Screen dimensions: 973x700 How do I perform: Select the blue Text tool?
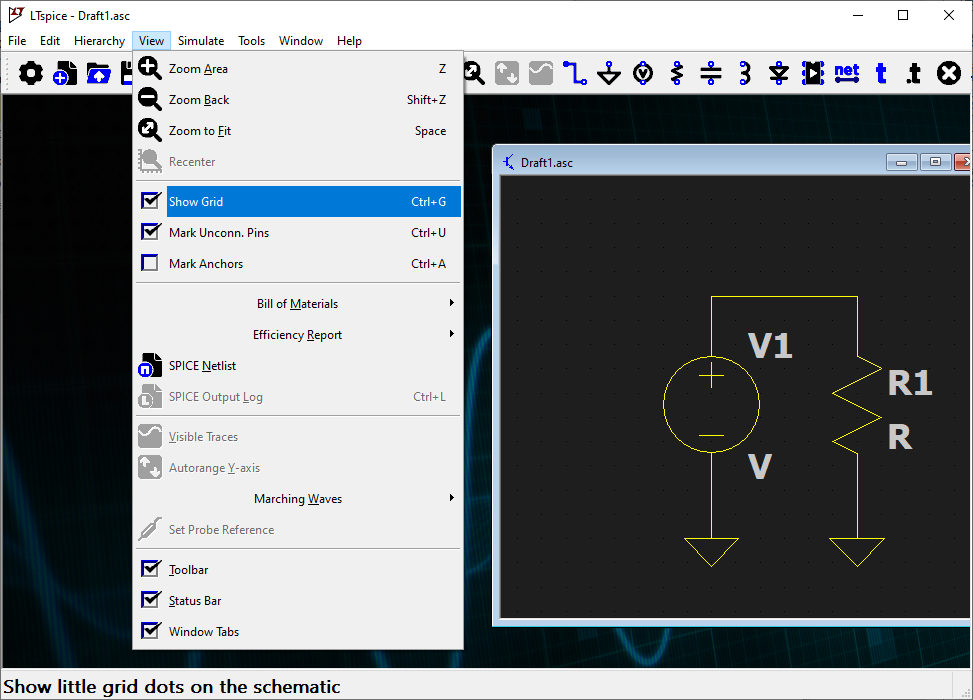tap(881, 74)
